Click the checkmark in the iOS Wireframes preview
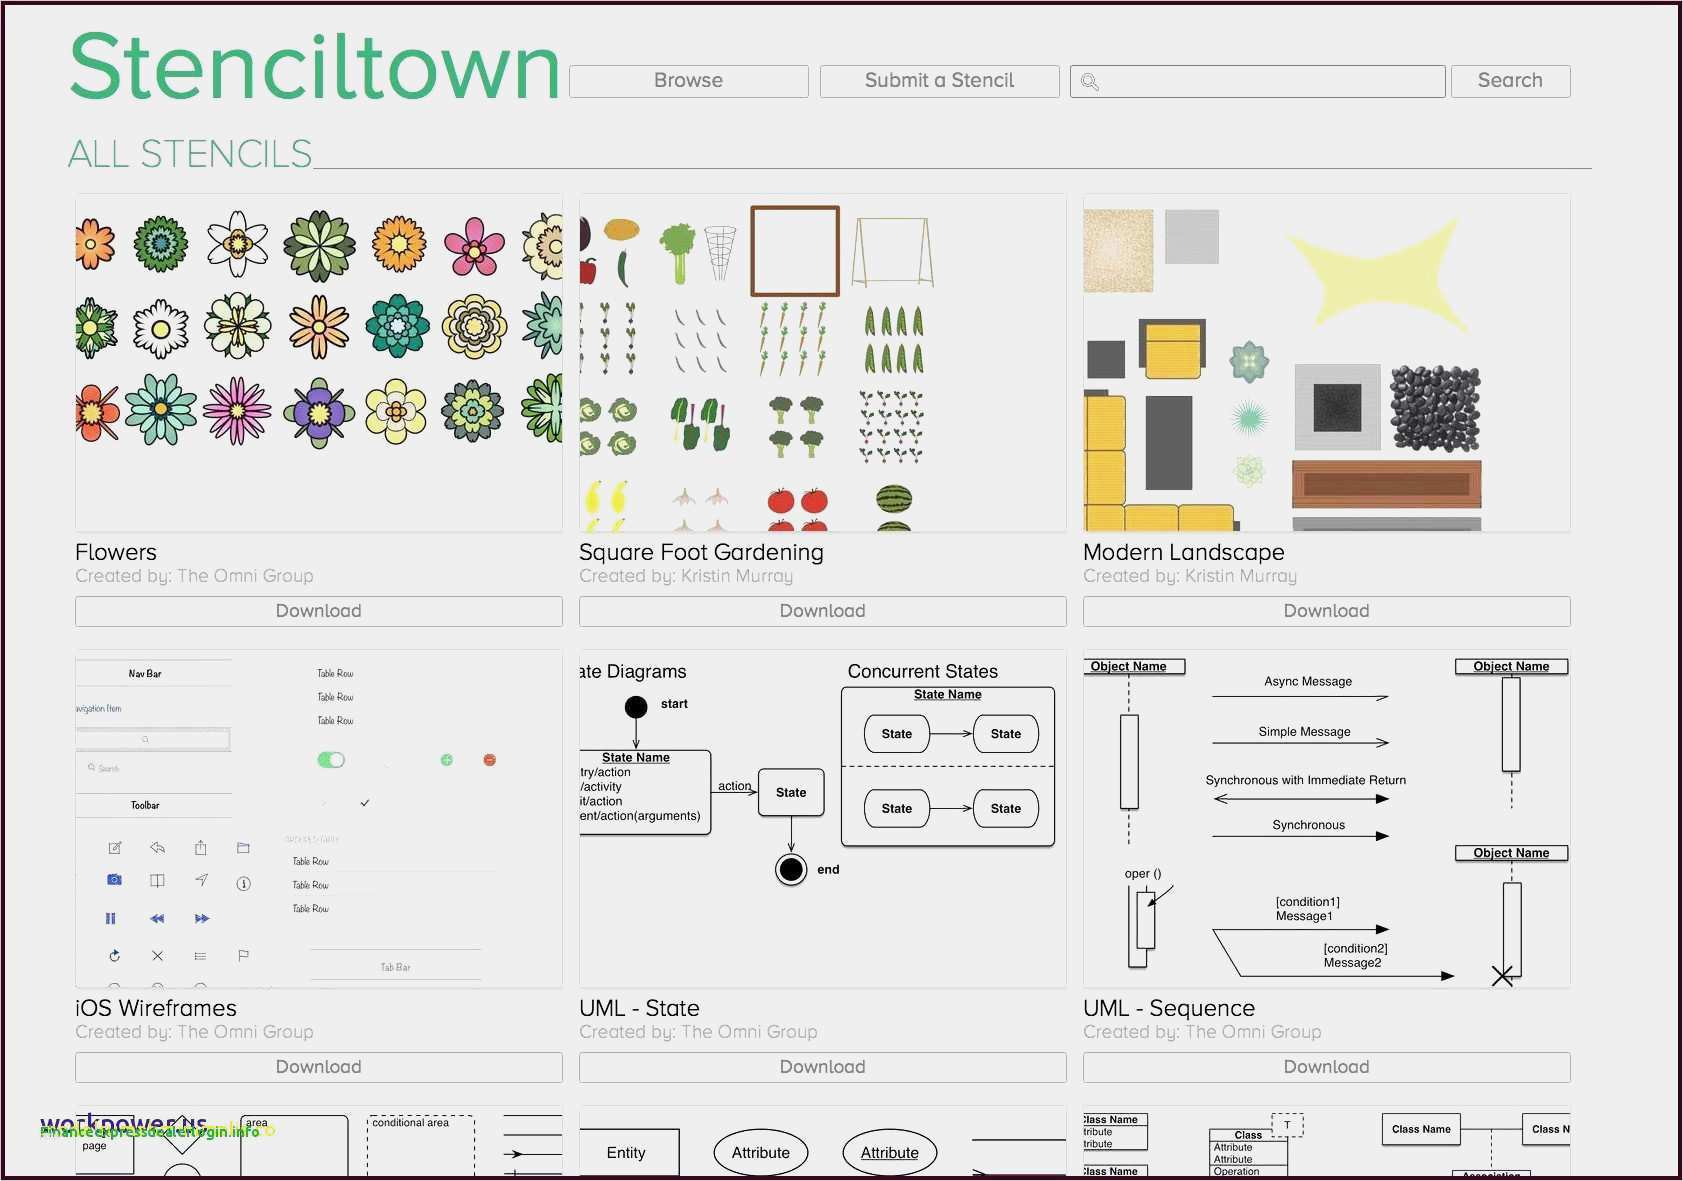Image resolution: width=1683 pixels, height=1181 pixels. point(365,803)
